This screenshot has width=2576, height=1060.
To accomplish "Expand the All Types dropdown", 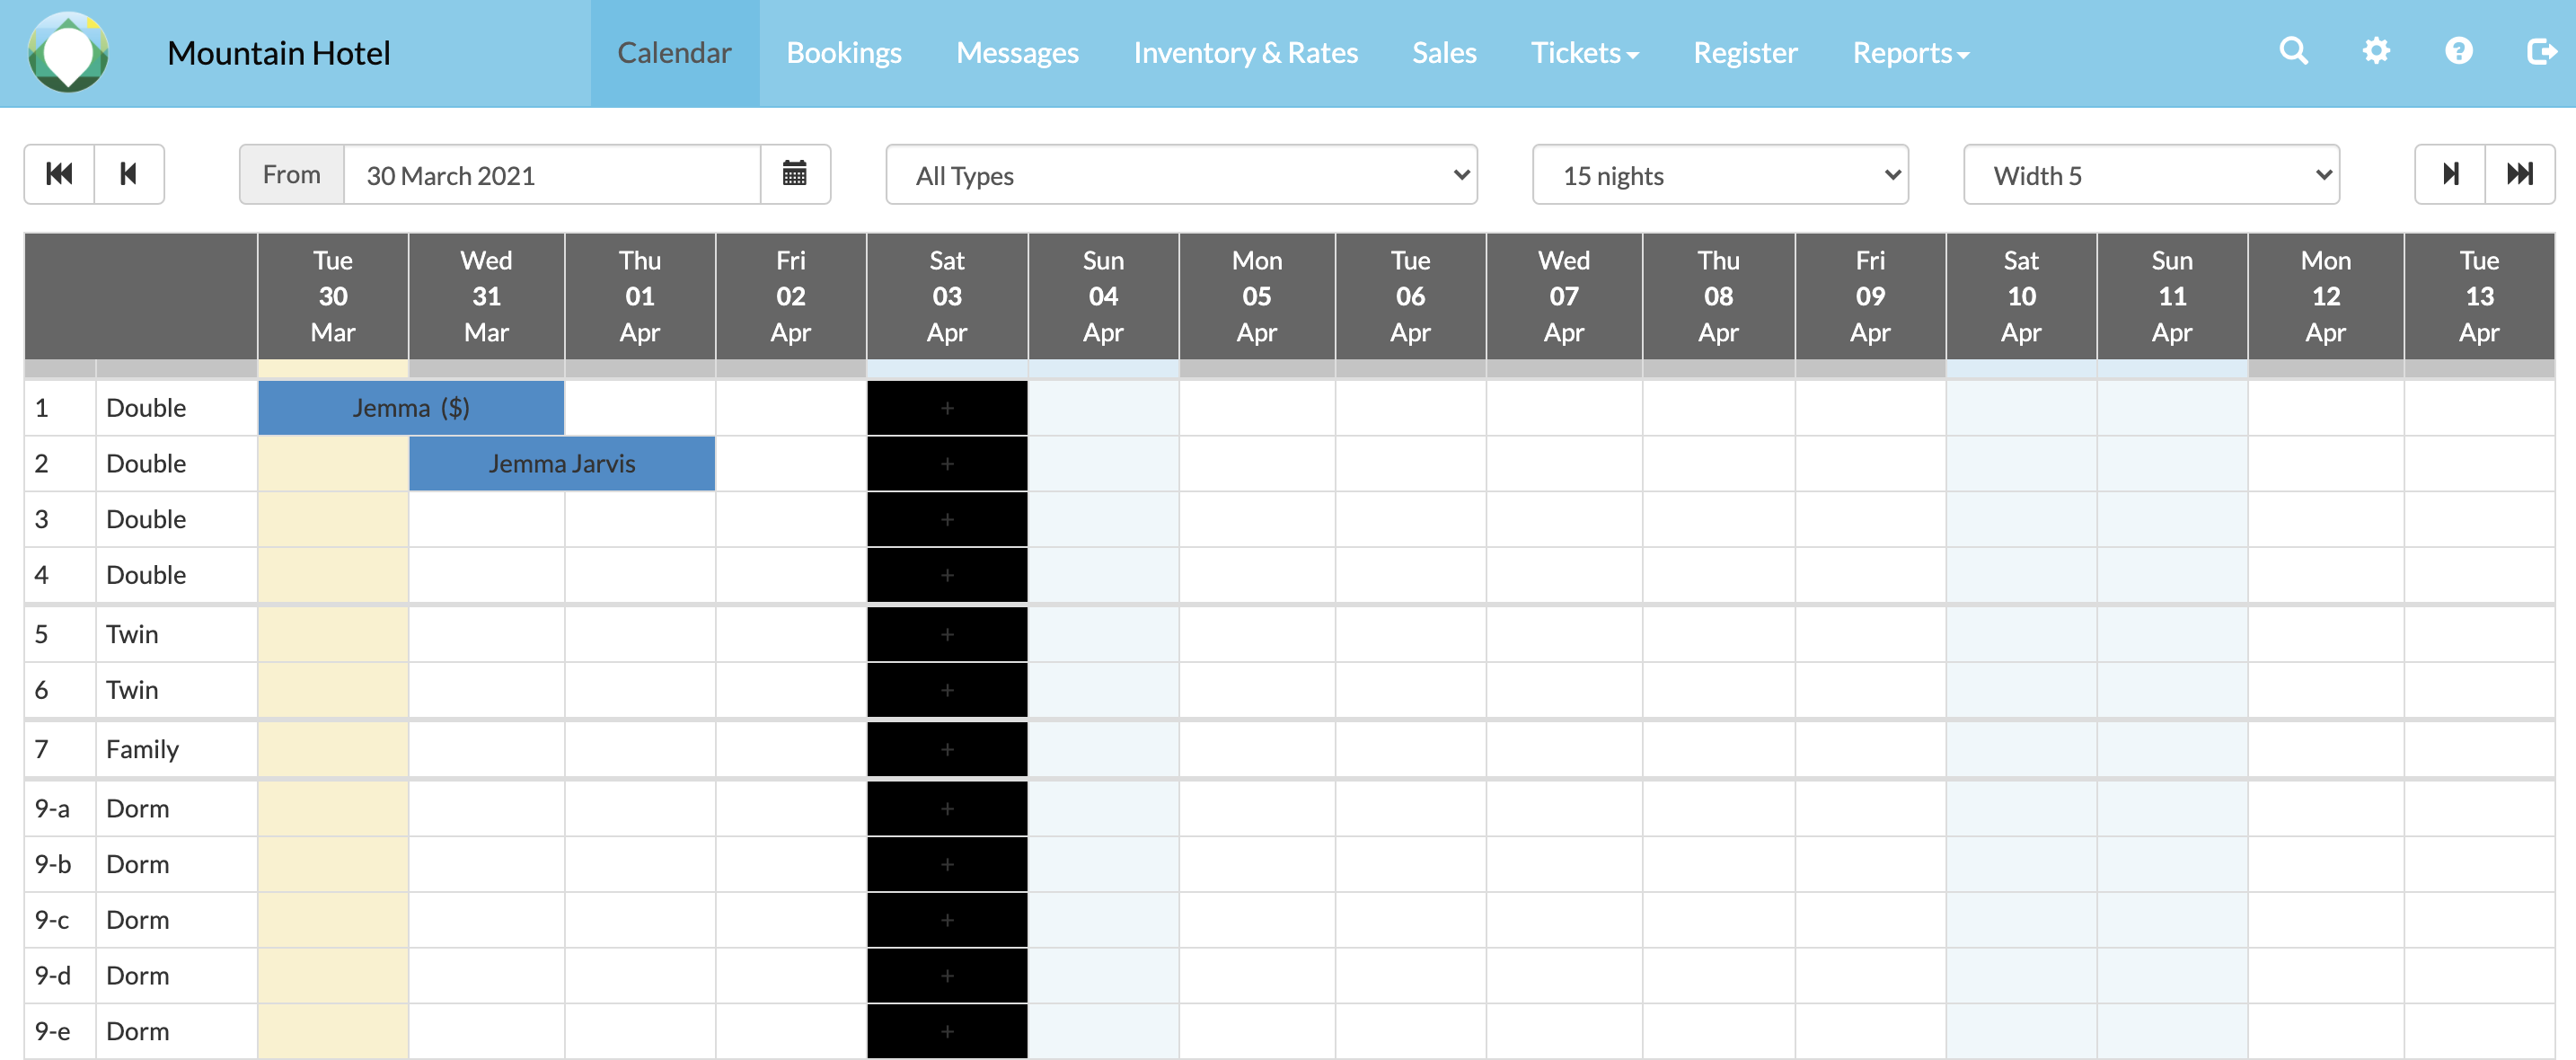I will click(x=1181, y=175).
